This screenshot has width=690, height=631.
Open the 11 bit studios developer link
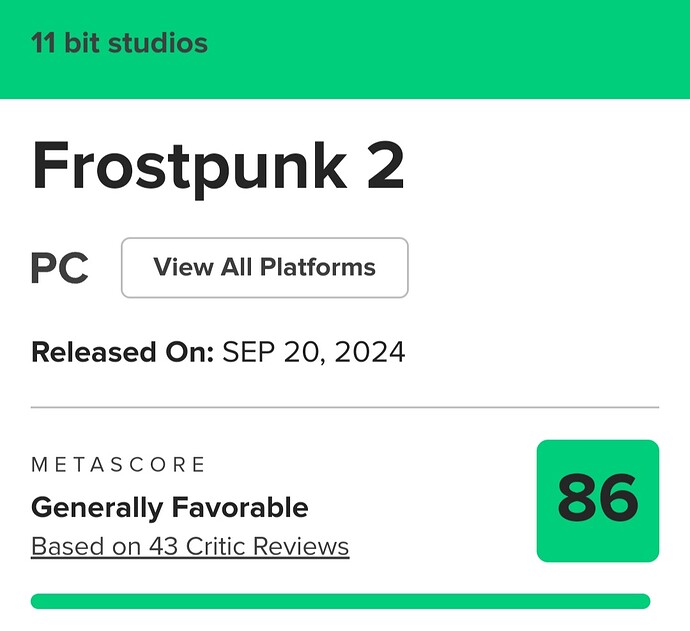pos(119,43)
